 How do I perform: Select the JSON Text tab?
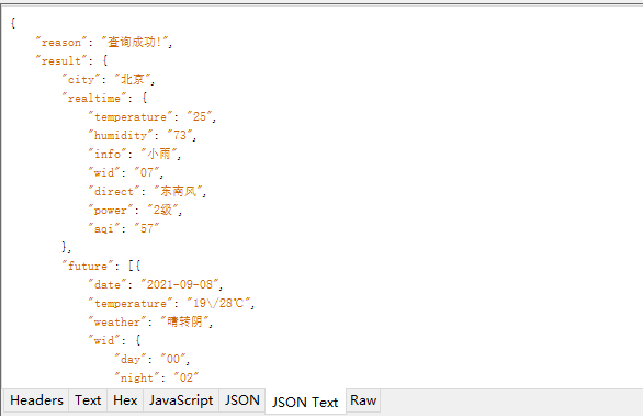[306, 402]
